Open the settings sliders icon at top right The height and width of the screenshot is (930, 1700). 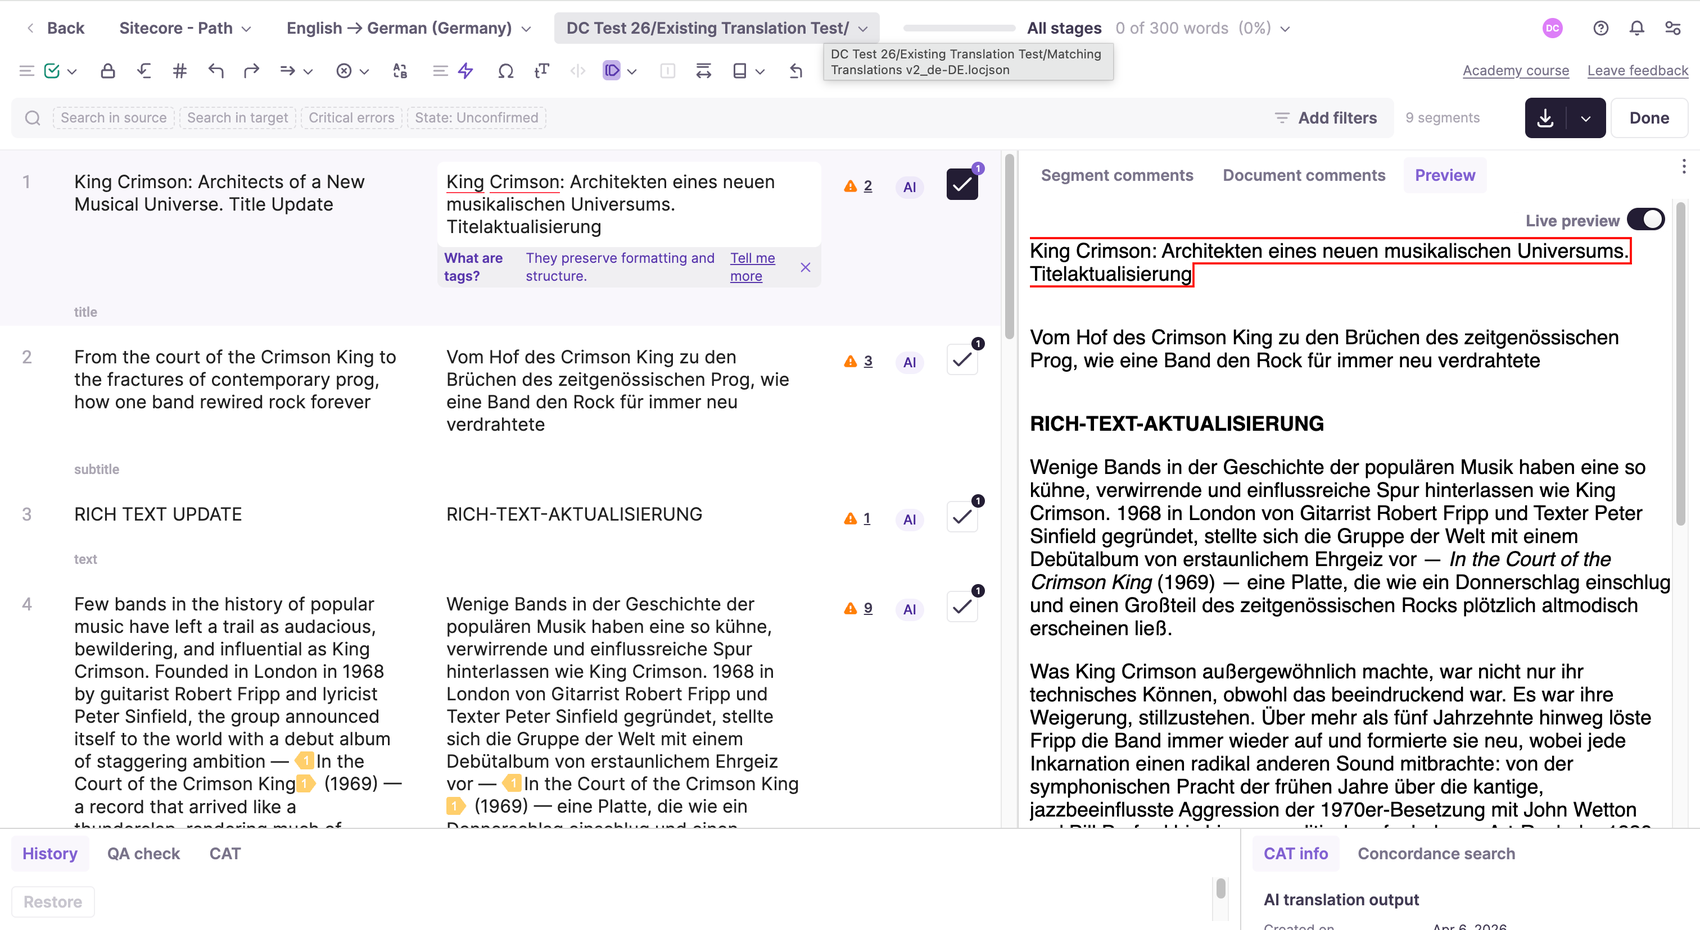1673,28
